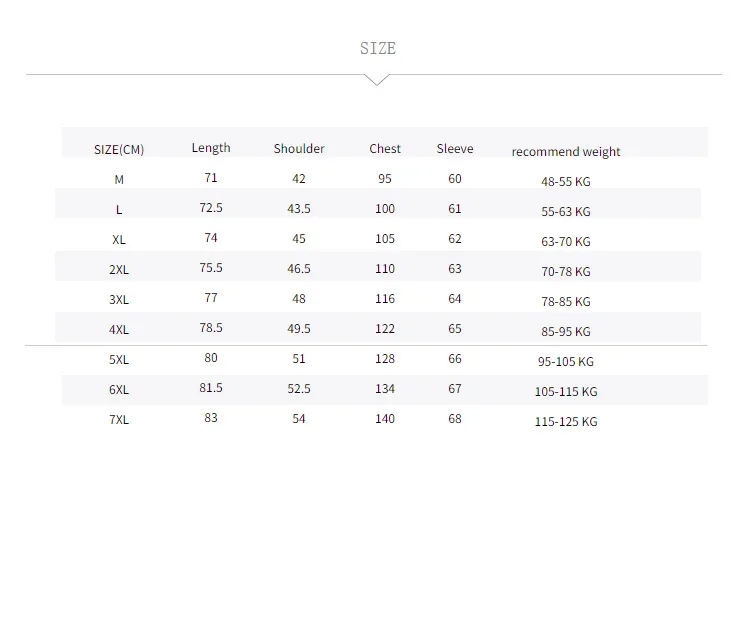Click the 115-125 KG weight cell
This screenshot has height=627, width=750.
click(x=566, y=422)
